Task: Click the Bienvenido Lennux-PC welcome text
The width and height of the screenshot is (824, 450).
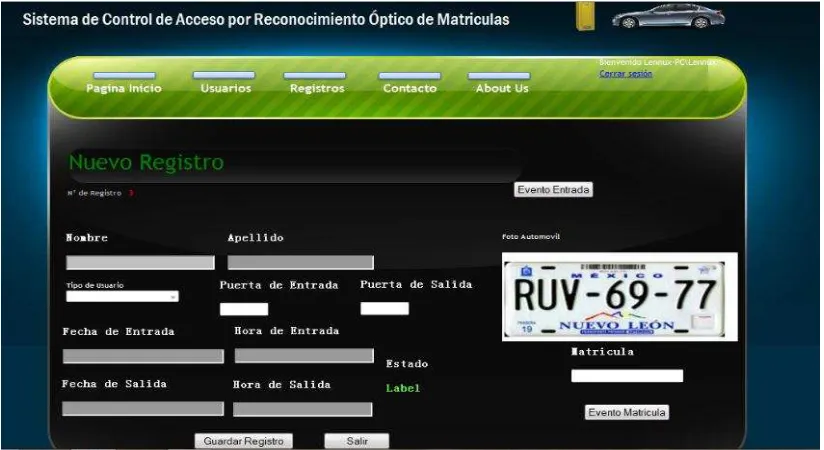Action: tap(658, 62)
